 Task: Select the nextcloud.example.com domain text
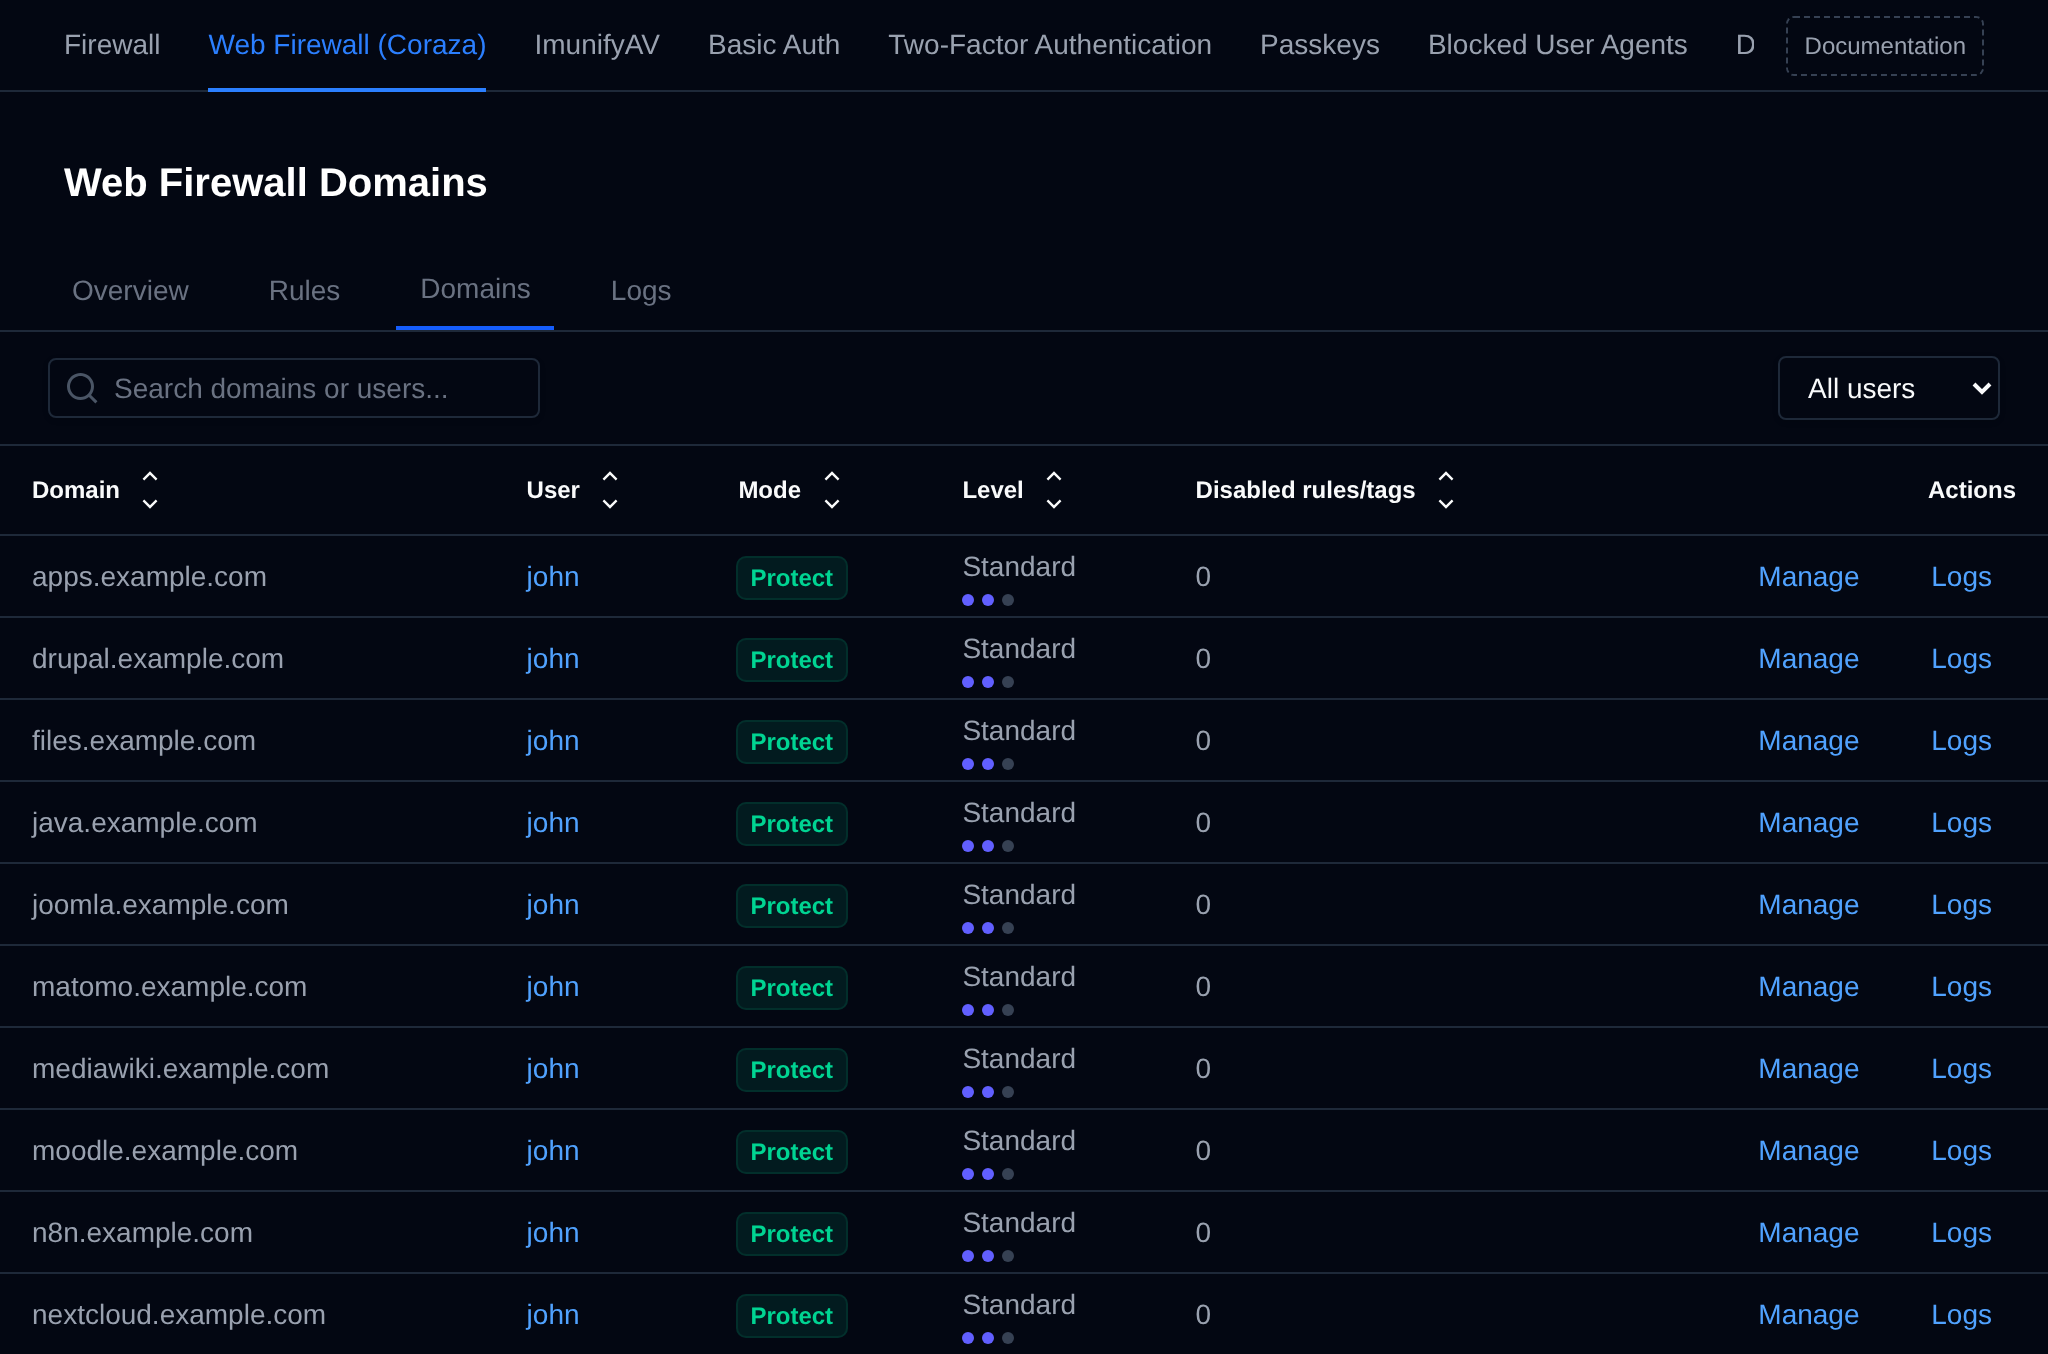pos(179,1315)
